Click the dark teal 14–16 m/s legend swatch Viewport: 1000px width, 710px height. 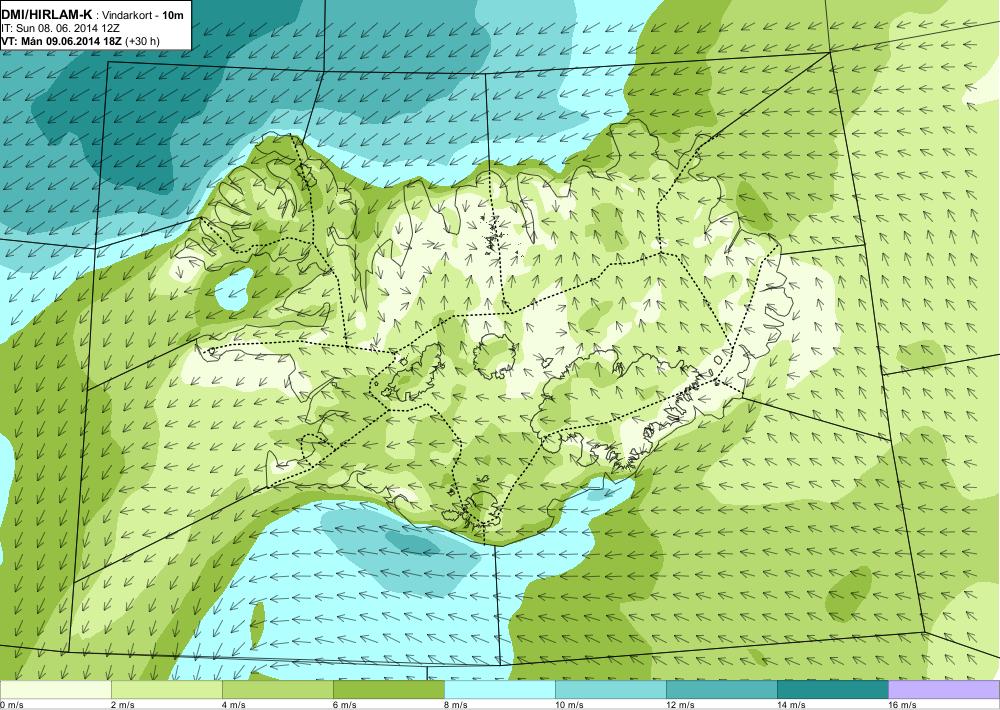coord(832,690)
